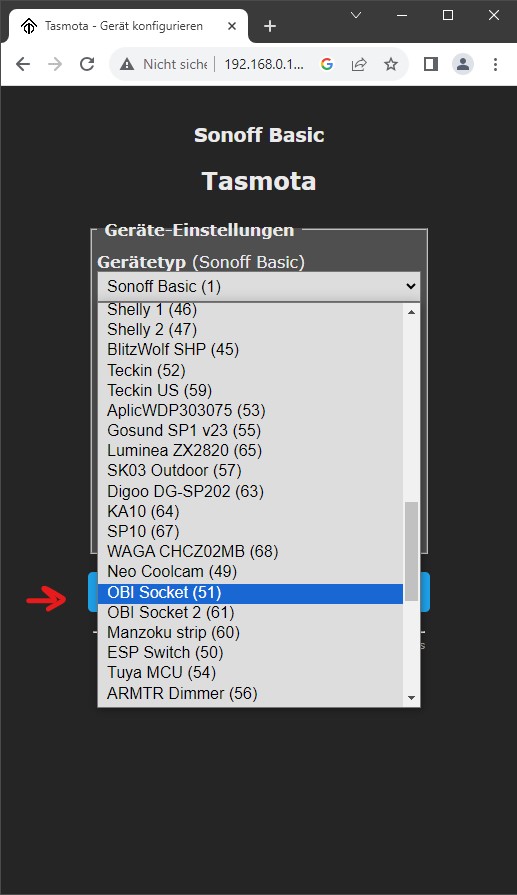517x895 pixels.
Task: Share this page via share icon
Action: 359,64
